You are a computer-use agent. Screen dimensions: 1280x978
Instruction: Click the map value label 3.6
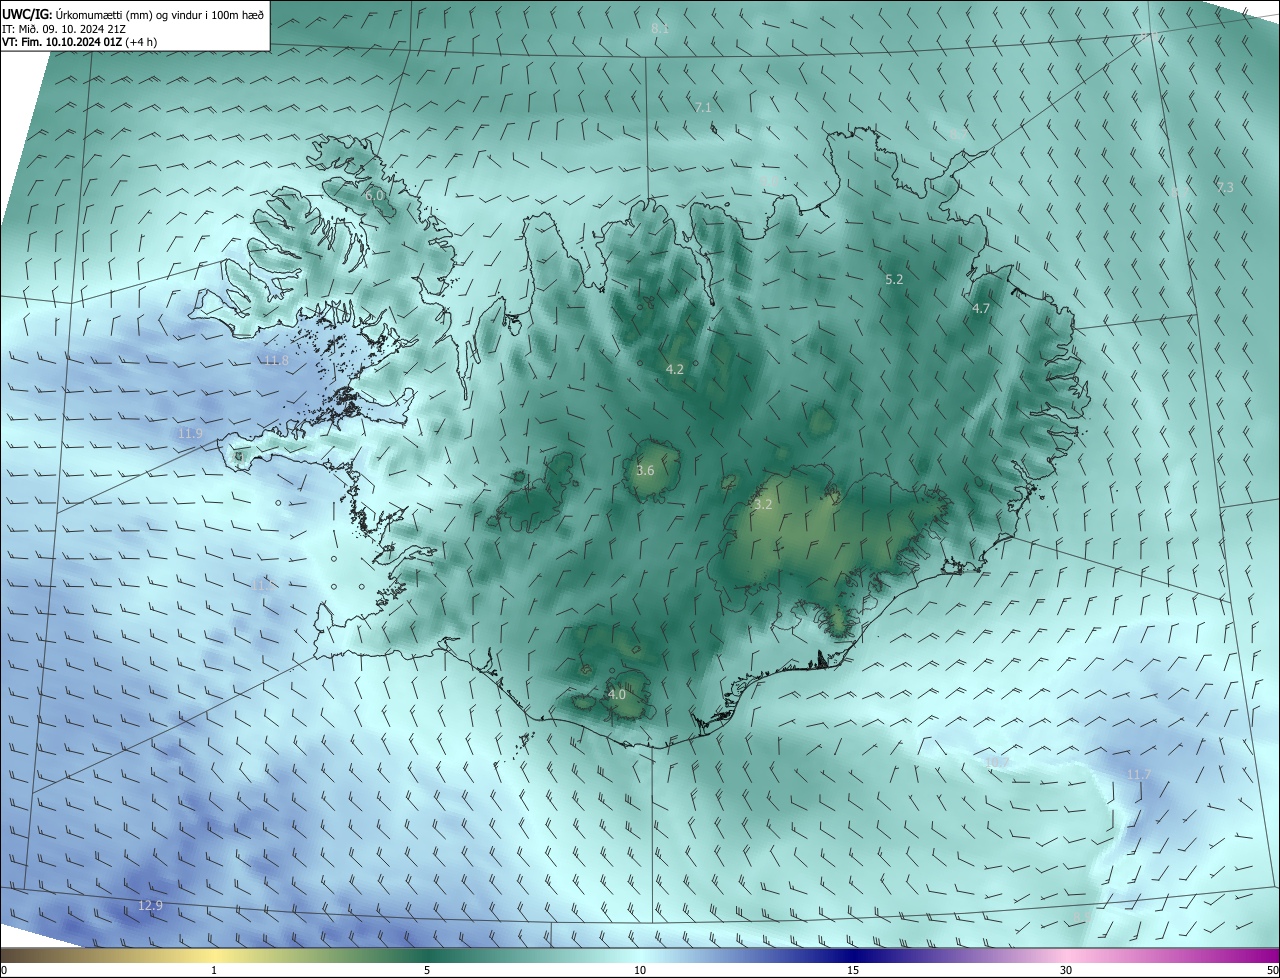pyautogui.click(x=645, y=470)
